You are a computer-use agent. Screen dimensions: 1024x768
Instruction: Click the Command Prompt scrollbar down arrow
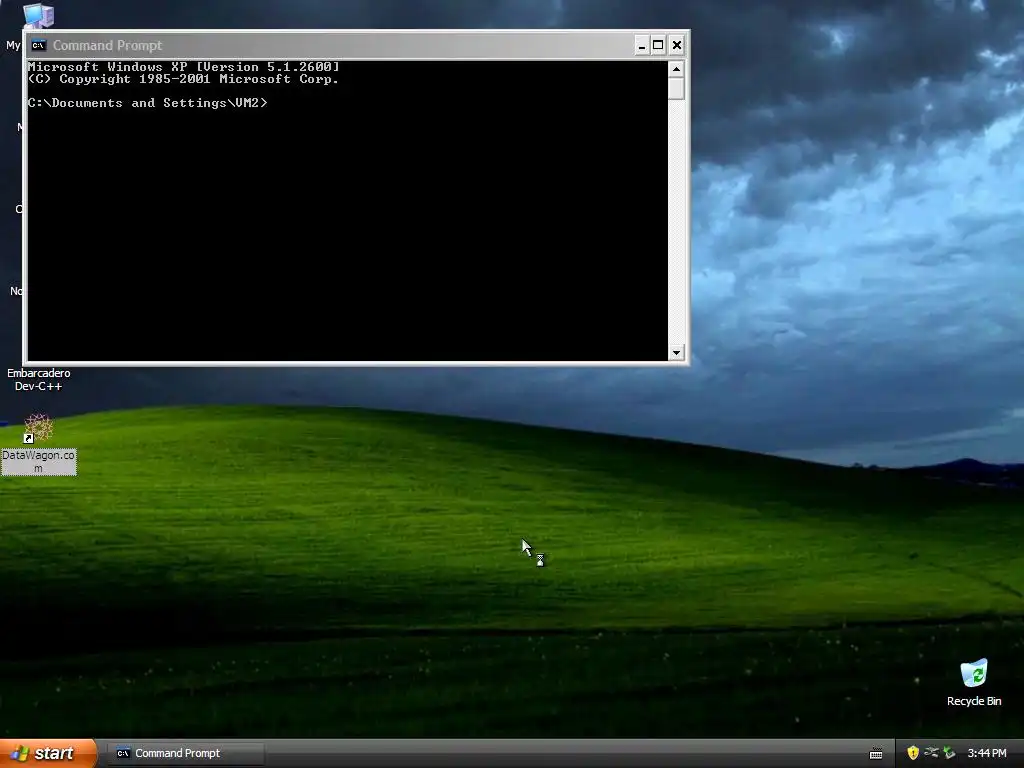click(x=676, y=353)
